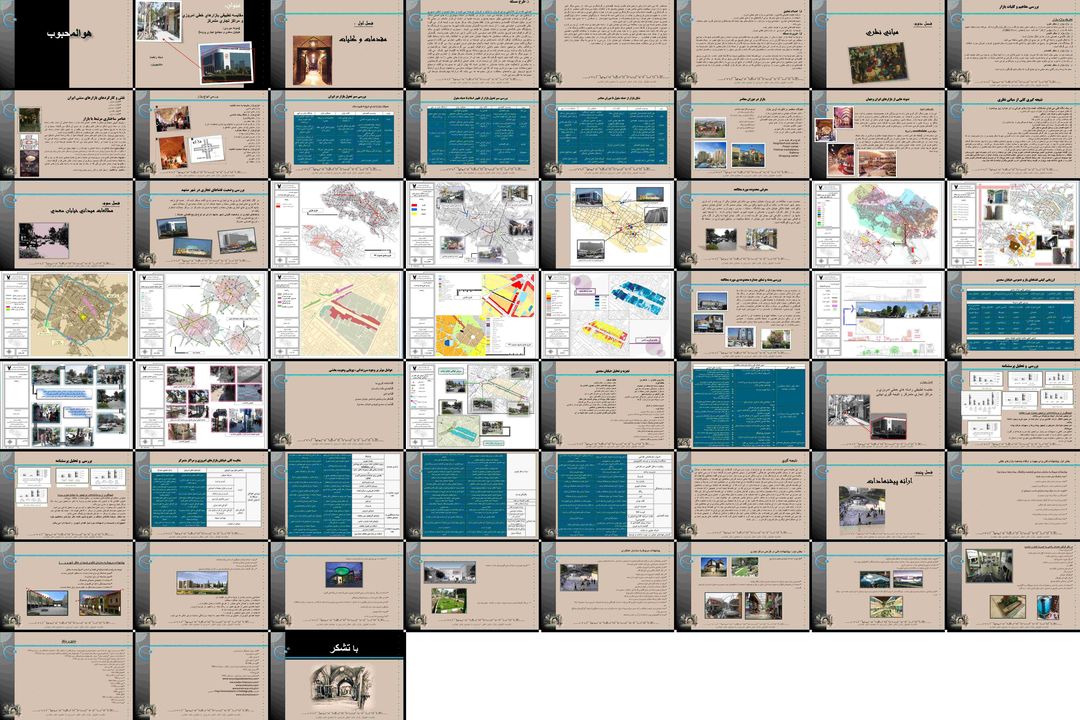The width and height of the screenshot is (1080, 720).
Task: Select slide with green dome night photo
Action: click(x=337, y=586)
